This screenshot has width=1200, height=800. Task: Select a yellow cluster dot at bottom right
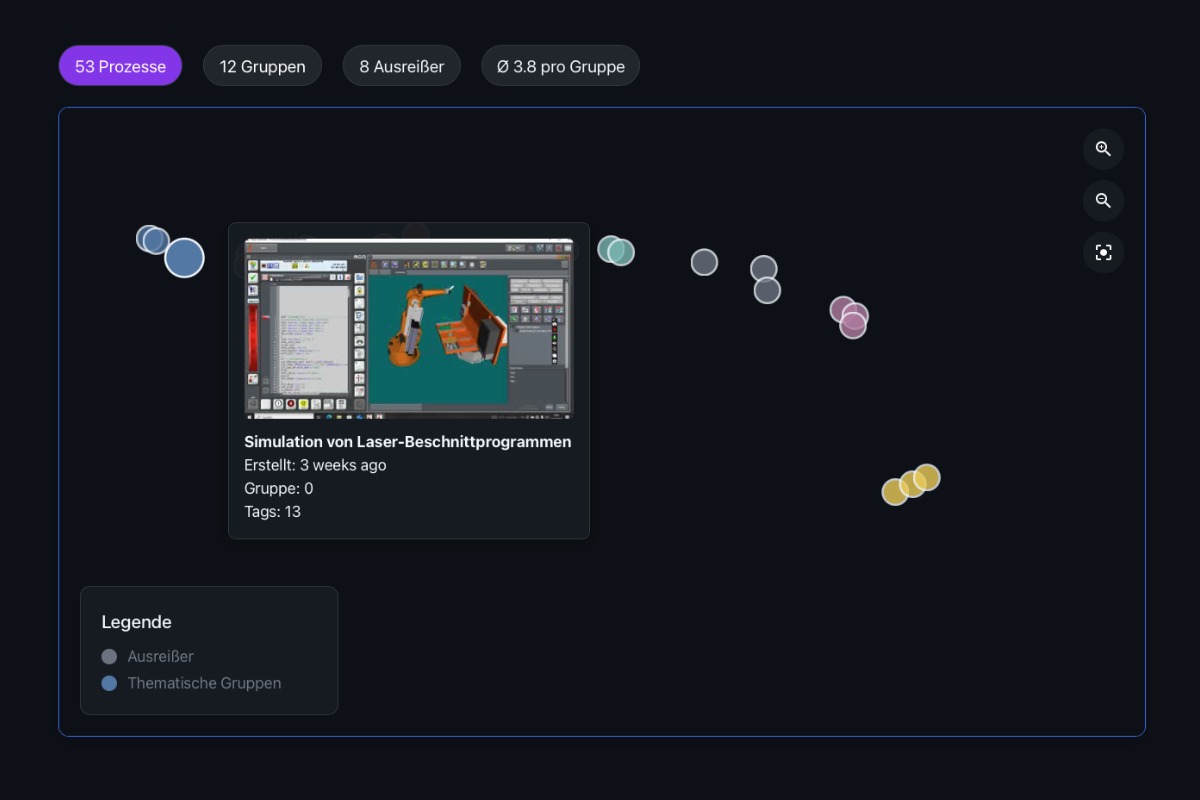910,486
